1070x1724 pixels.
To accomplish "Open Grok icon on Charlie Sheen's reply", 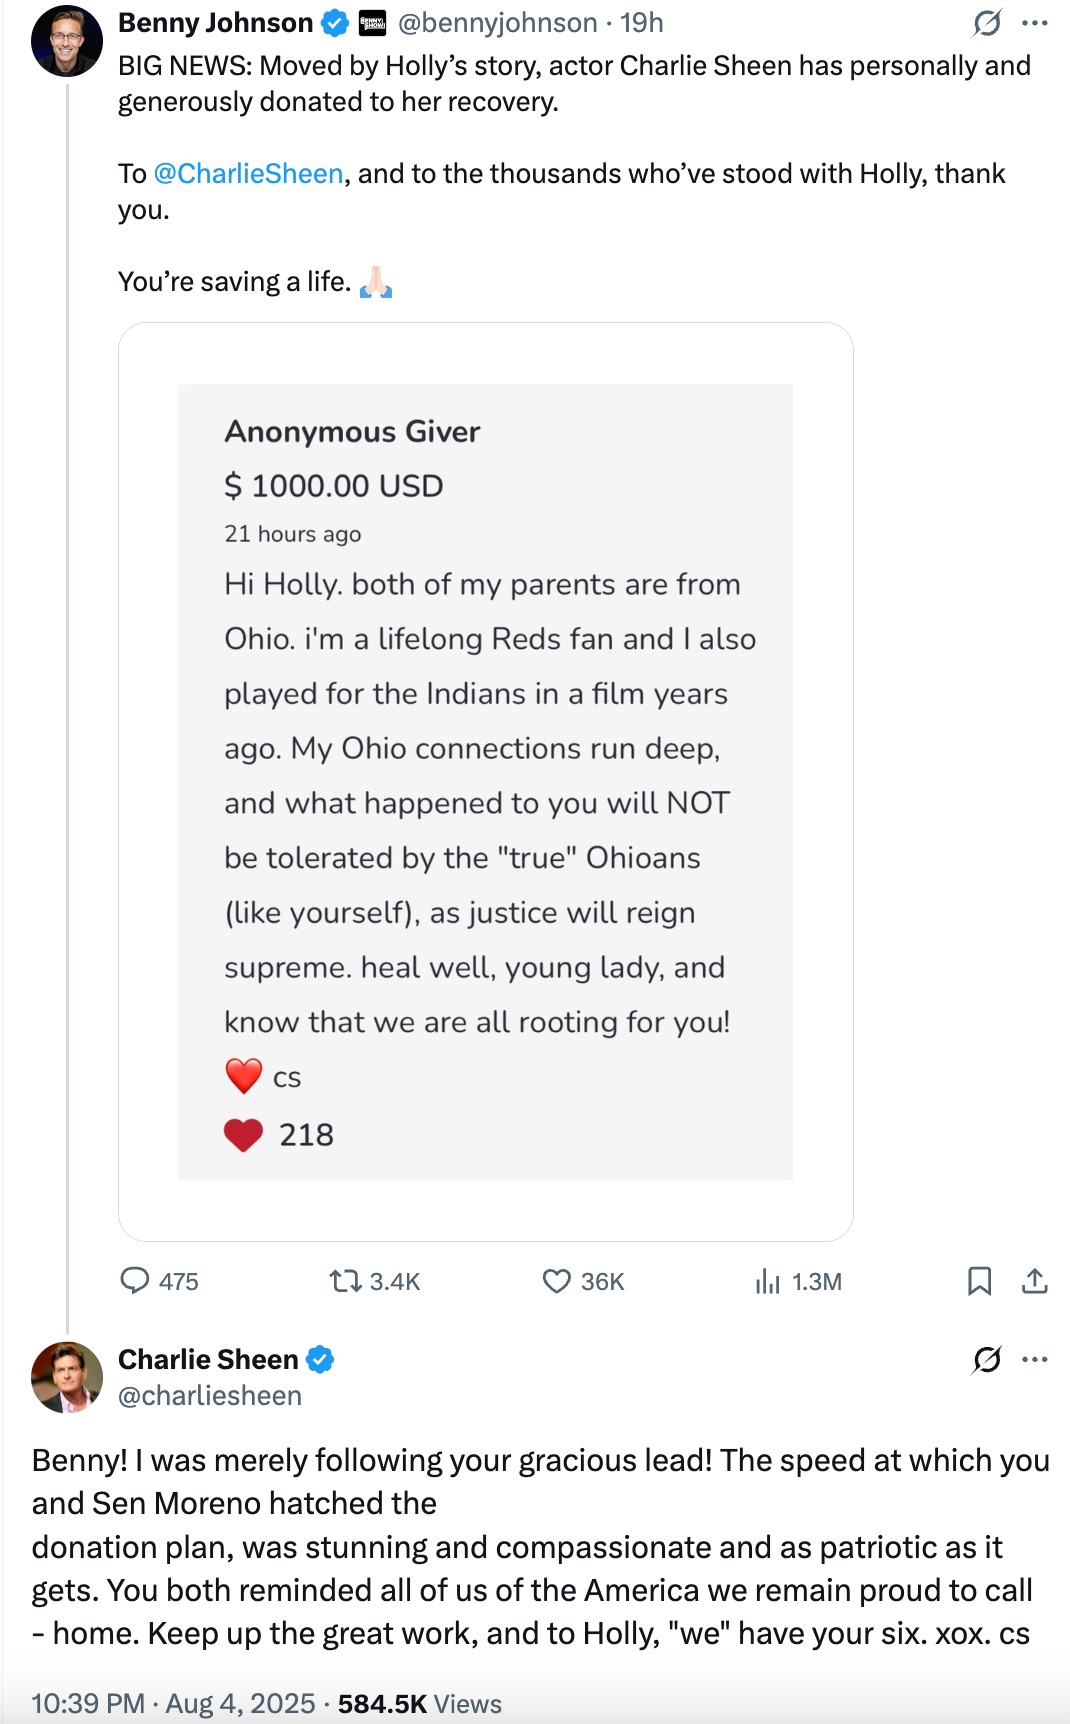I will [x=987, y=1359].
